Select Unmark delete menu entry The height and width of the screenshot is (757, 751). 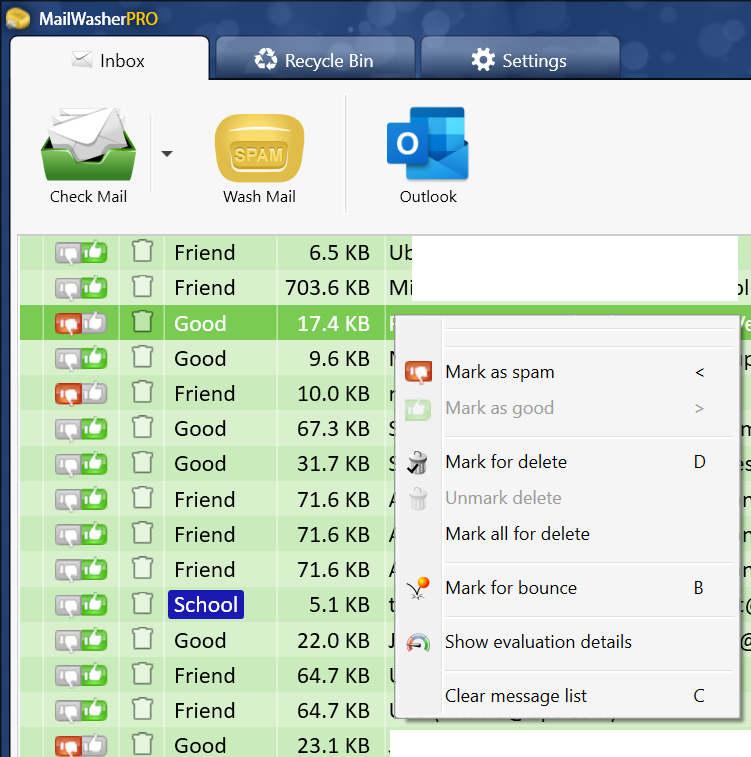568,498
